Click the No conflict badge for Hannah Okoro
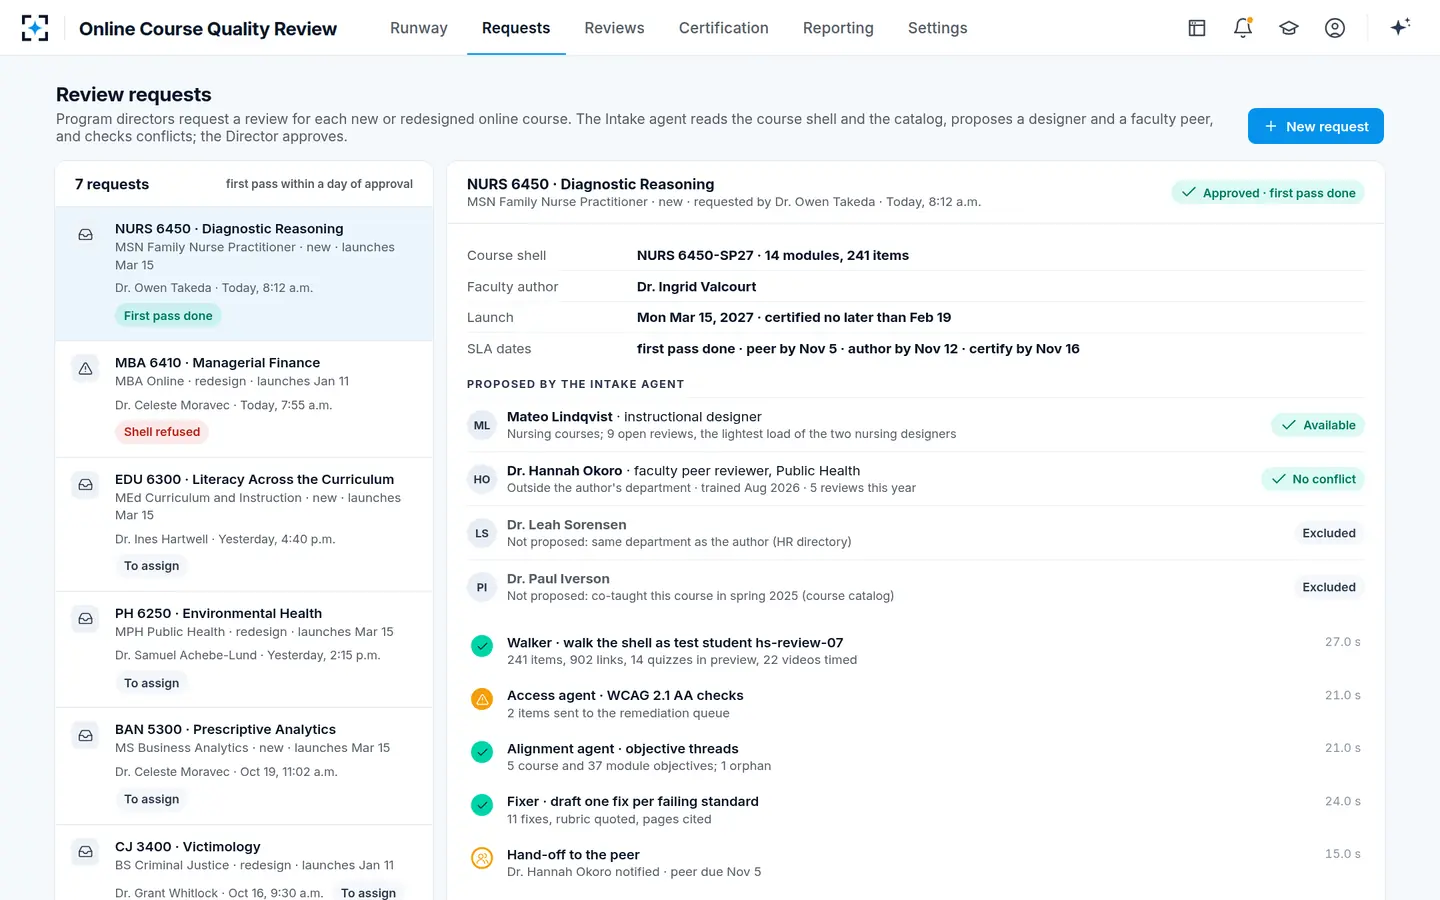The height and width of the screenshot is (900, 1440). 1313,479
